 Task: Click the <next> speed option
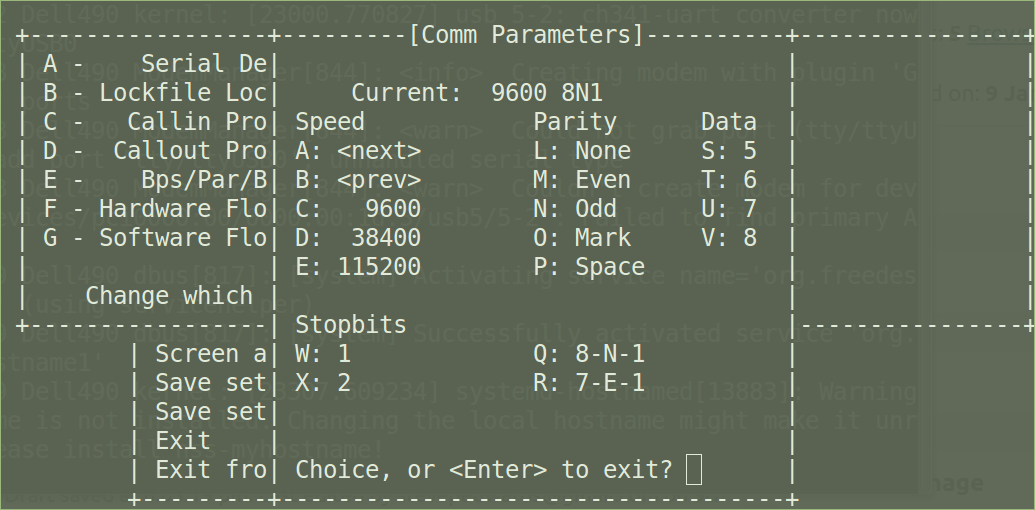point(358,151)
